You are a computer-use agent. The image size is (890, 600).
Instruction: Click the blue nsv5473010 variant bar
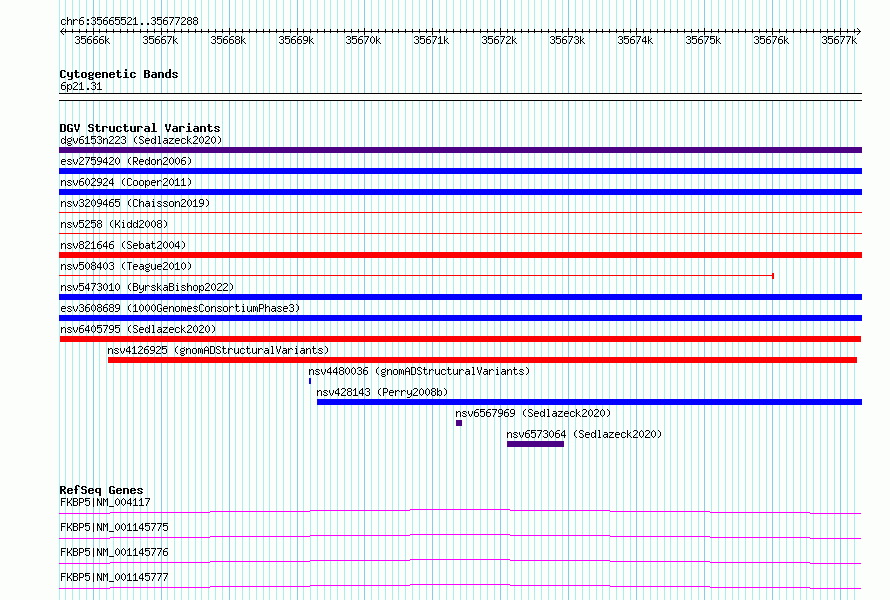(460, 297)
